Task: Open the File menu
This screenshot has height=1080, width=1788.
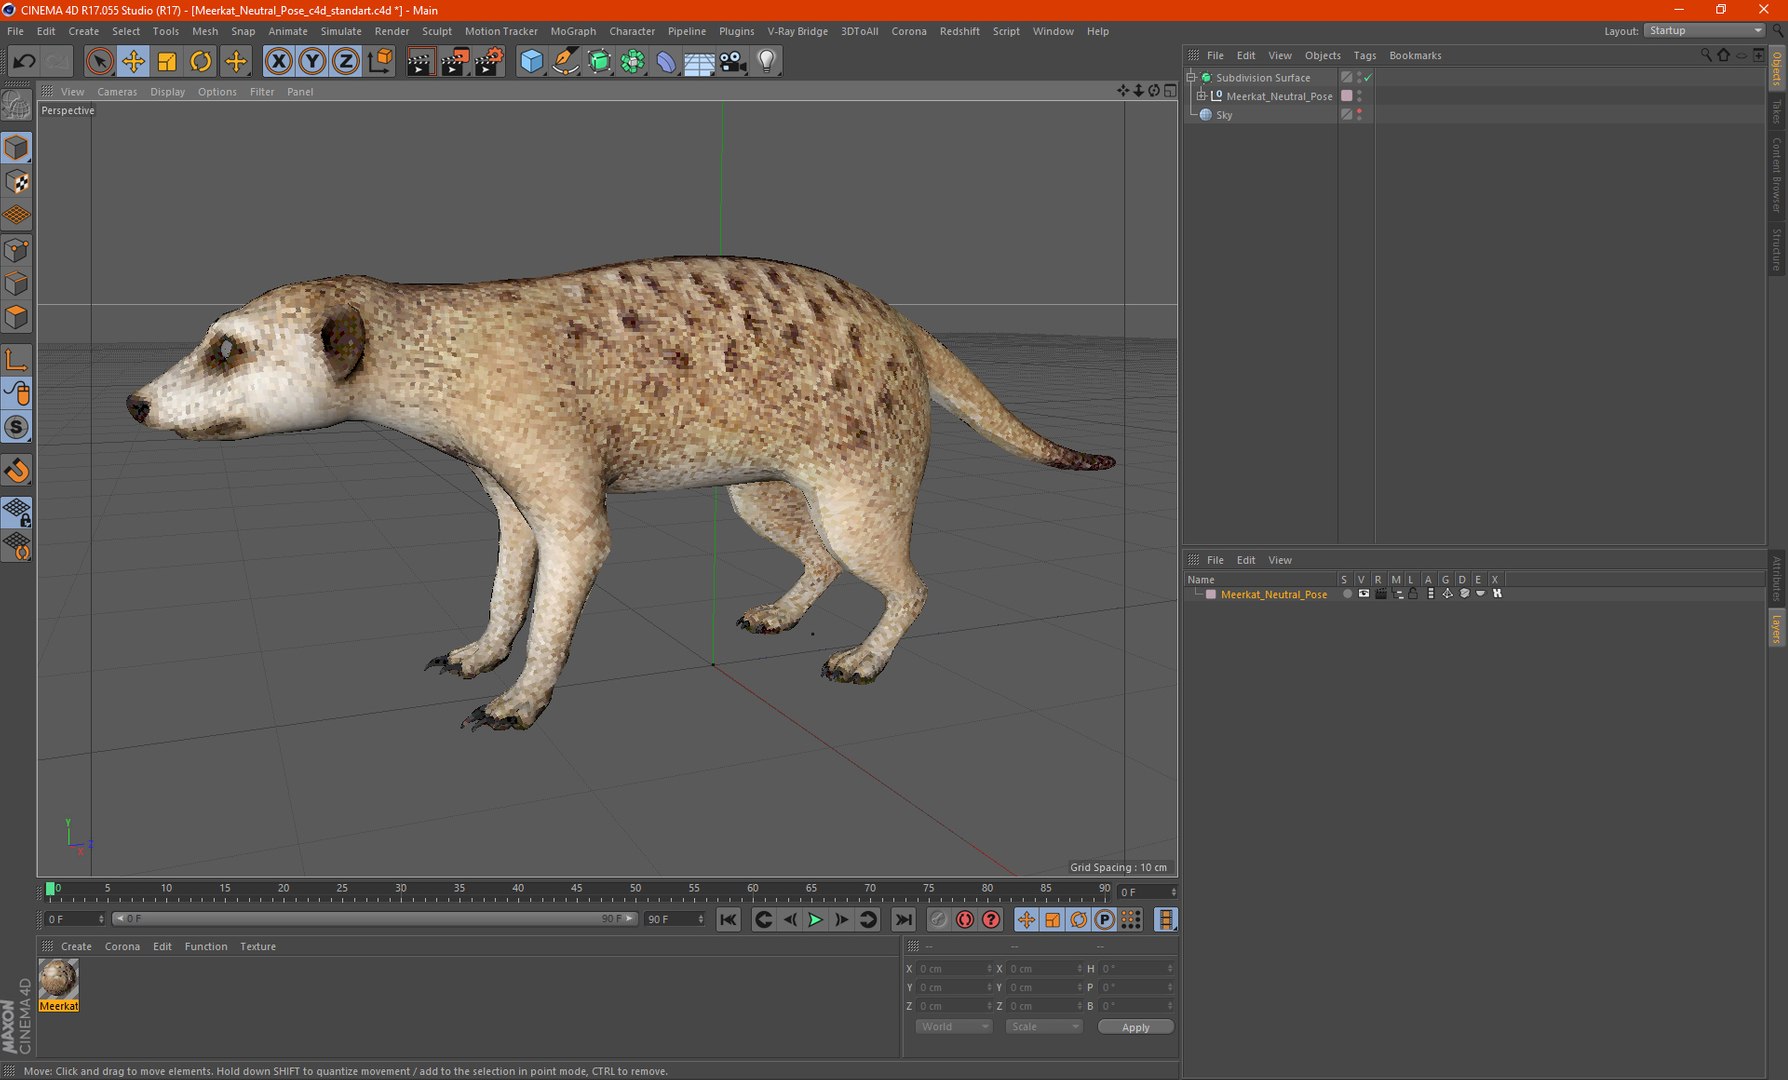Action: [15, 31]
